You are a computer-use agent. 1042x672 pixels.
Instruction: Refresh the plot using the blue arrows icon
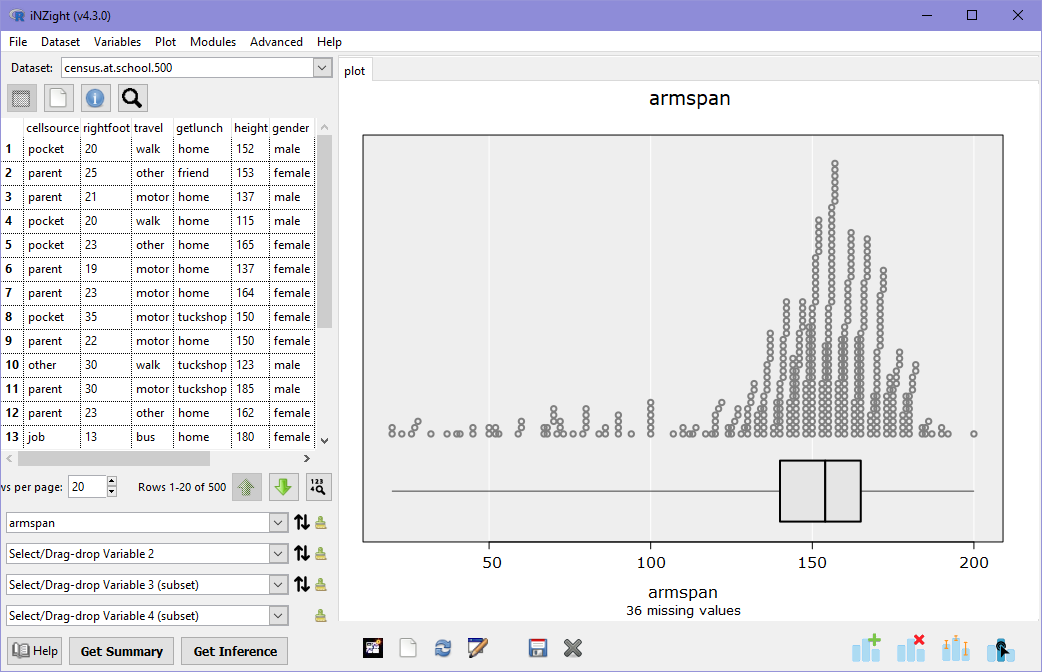pos(443,648)
